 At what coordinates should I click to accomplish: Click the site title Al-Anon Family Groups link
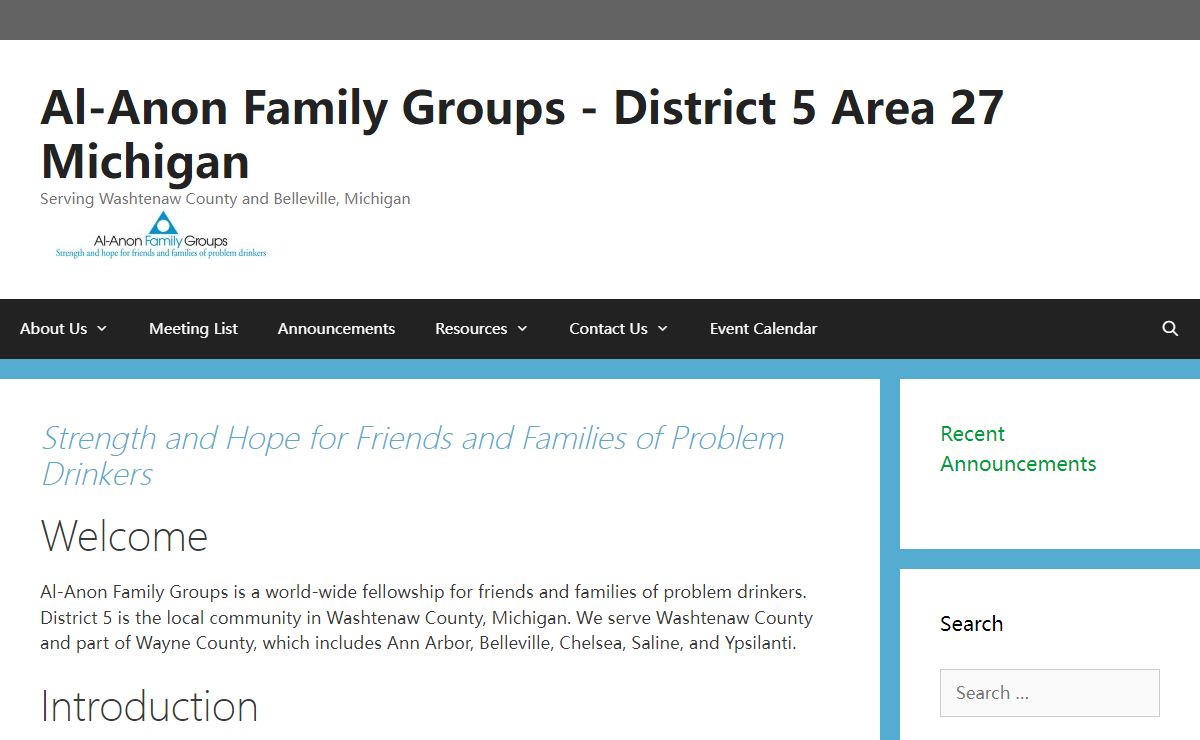point(521,134)
